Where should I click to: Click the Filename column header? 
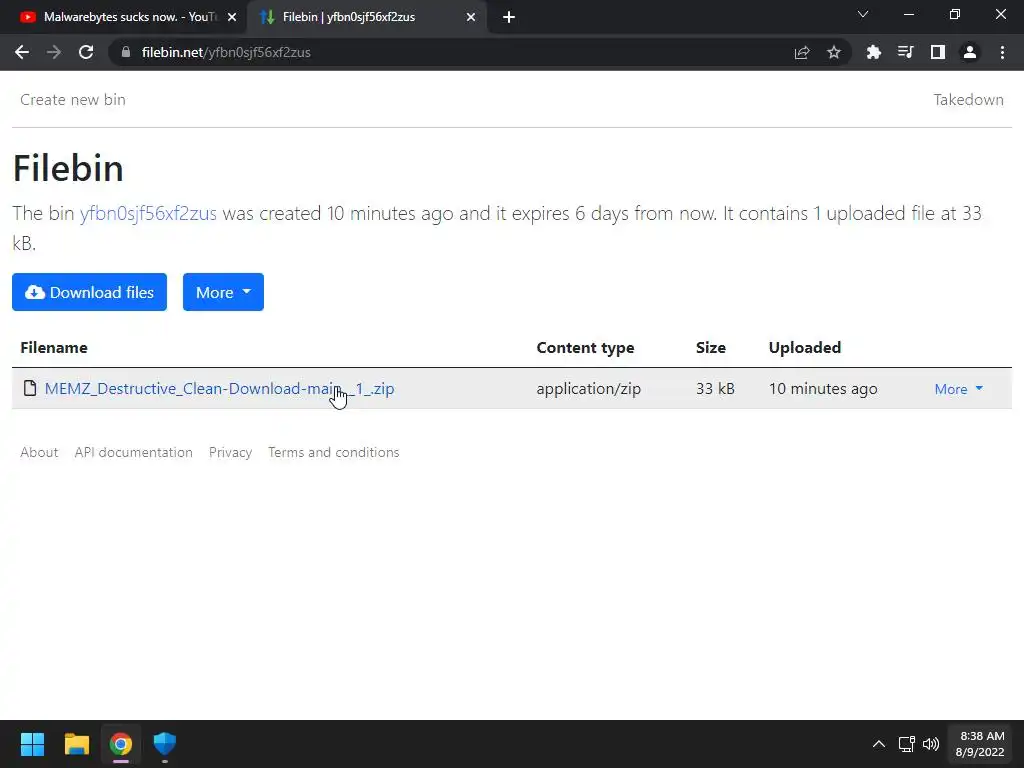tap(54, 347)
